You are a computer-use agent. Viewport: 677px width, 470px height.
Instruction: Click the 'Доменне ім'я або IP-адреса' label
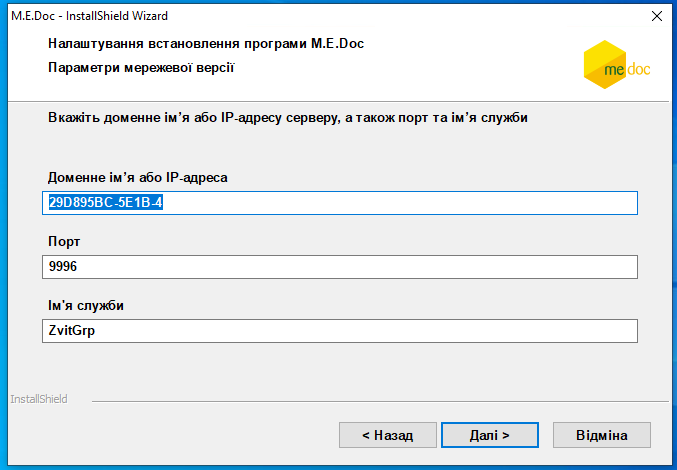[x=138, y=177]
